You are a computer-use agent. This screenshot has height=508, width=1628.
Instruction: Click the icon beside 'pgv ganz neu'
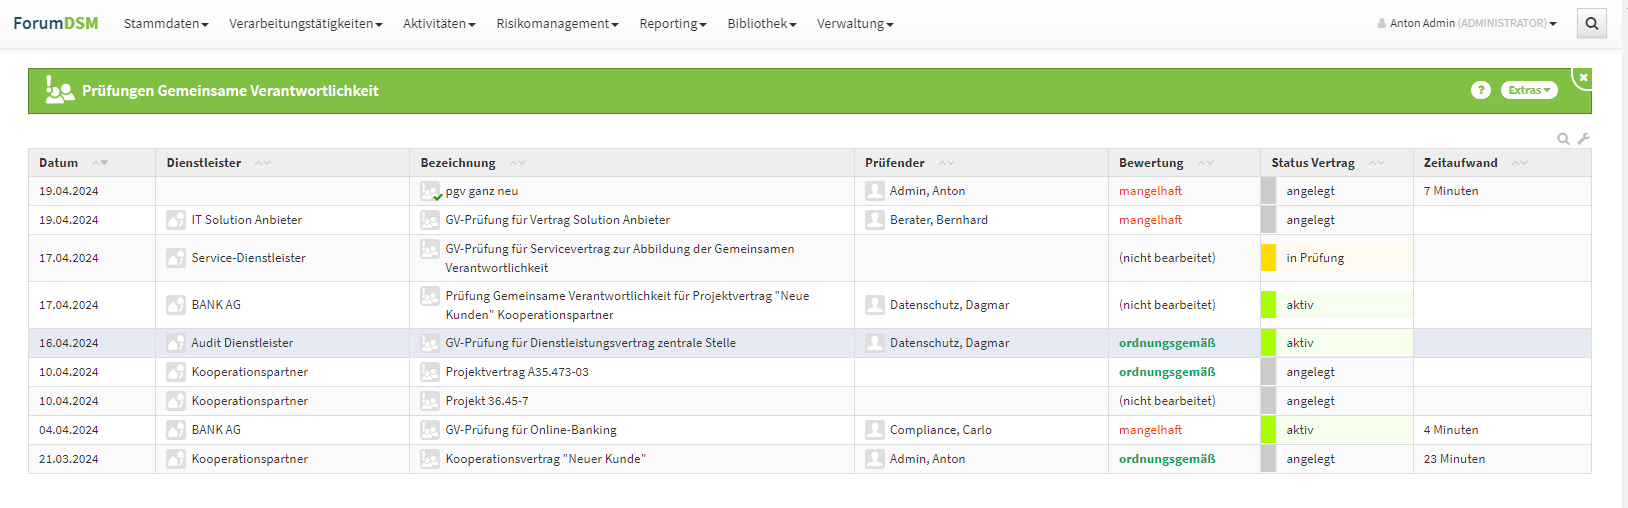point(430,191)
